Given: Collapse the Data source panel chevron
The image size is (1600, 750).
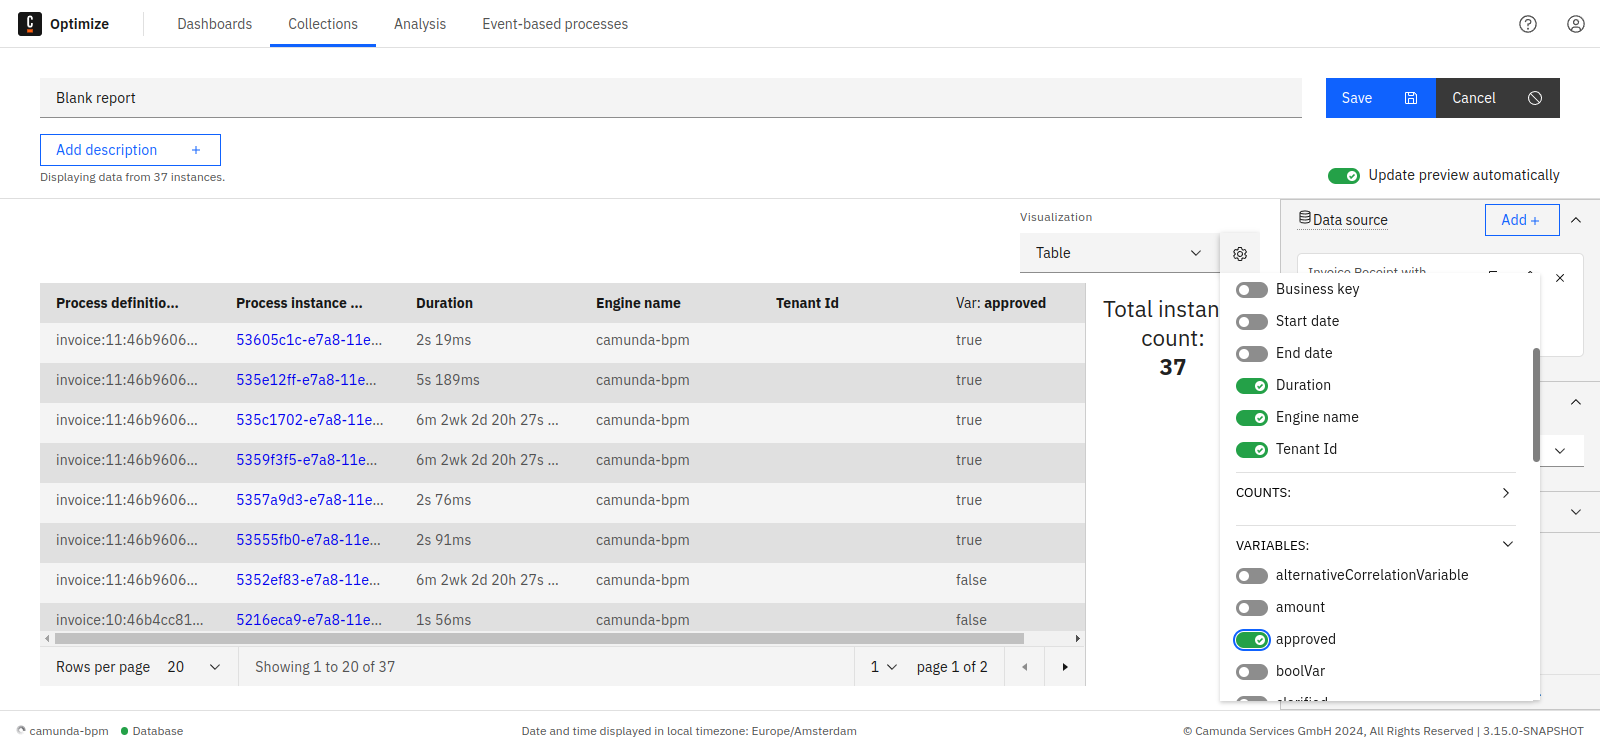Looking at the screenshot, I should tap(1576, 220).
